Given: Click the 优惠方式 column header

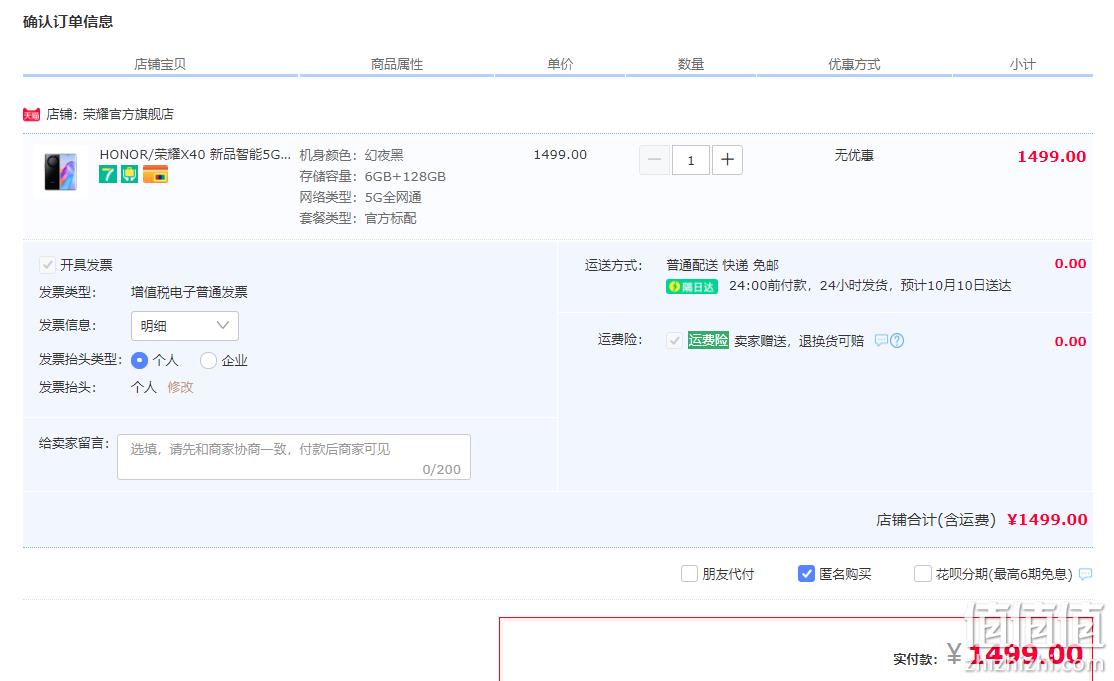Looking at the screenshot, I should point(854,64).
